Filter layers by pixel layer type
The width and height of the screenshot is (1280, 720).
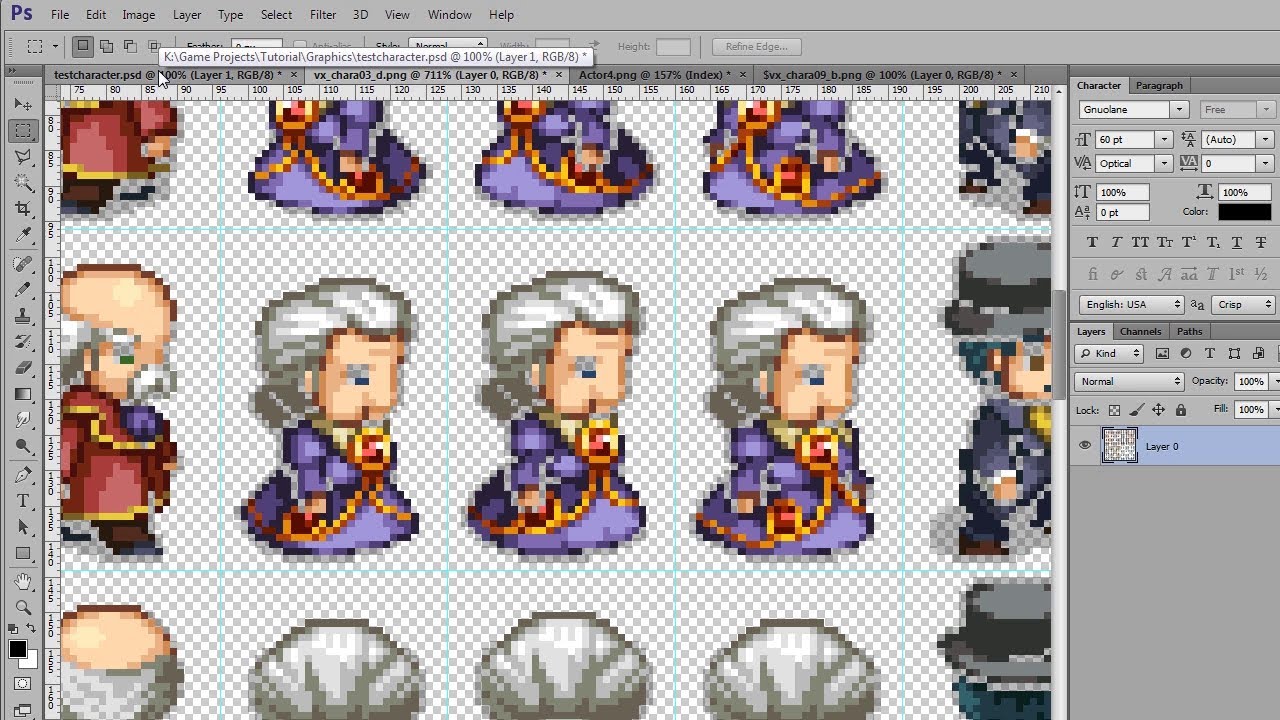(x=1162, y=353)
